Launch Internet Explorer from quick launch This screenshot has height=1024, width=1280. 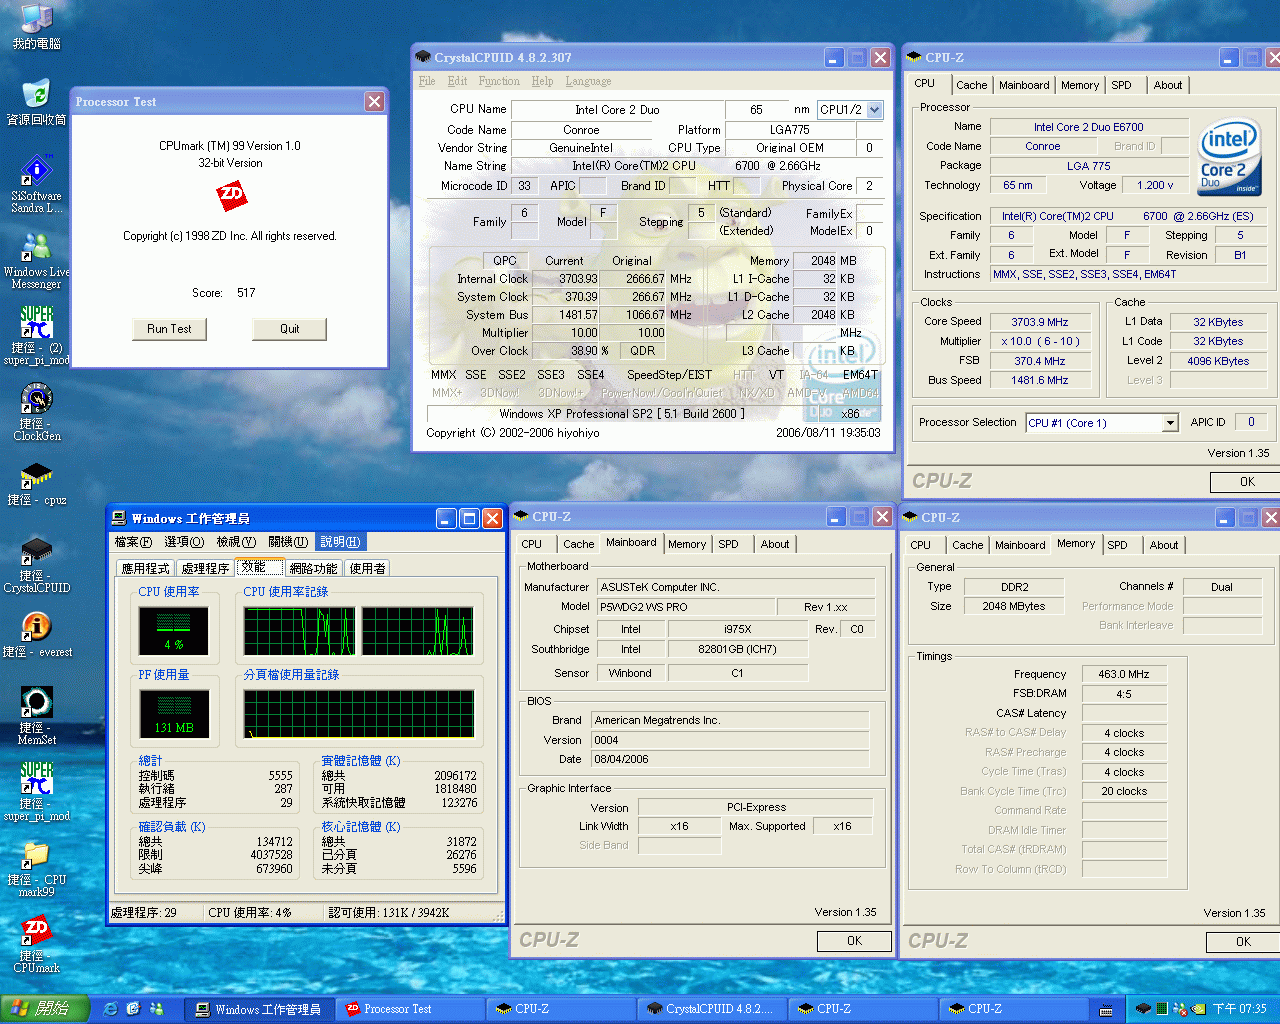pos(111,1009)
